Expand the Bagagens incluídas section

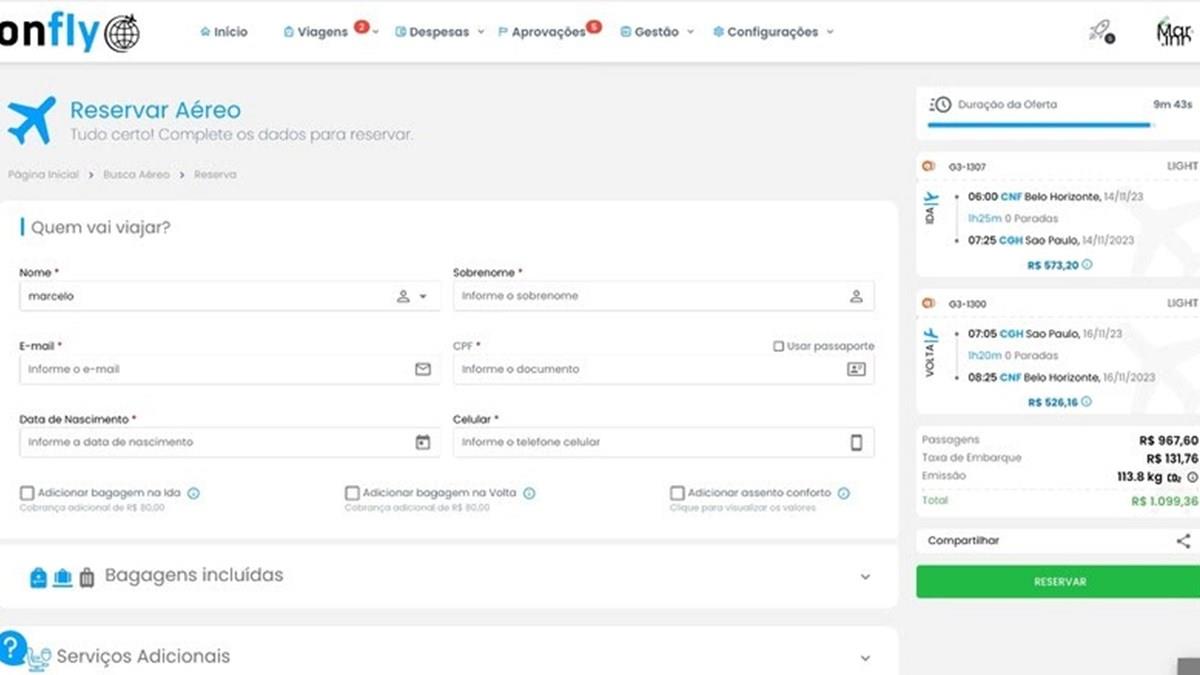865,577
